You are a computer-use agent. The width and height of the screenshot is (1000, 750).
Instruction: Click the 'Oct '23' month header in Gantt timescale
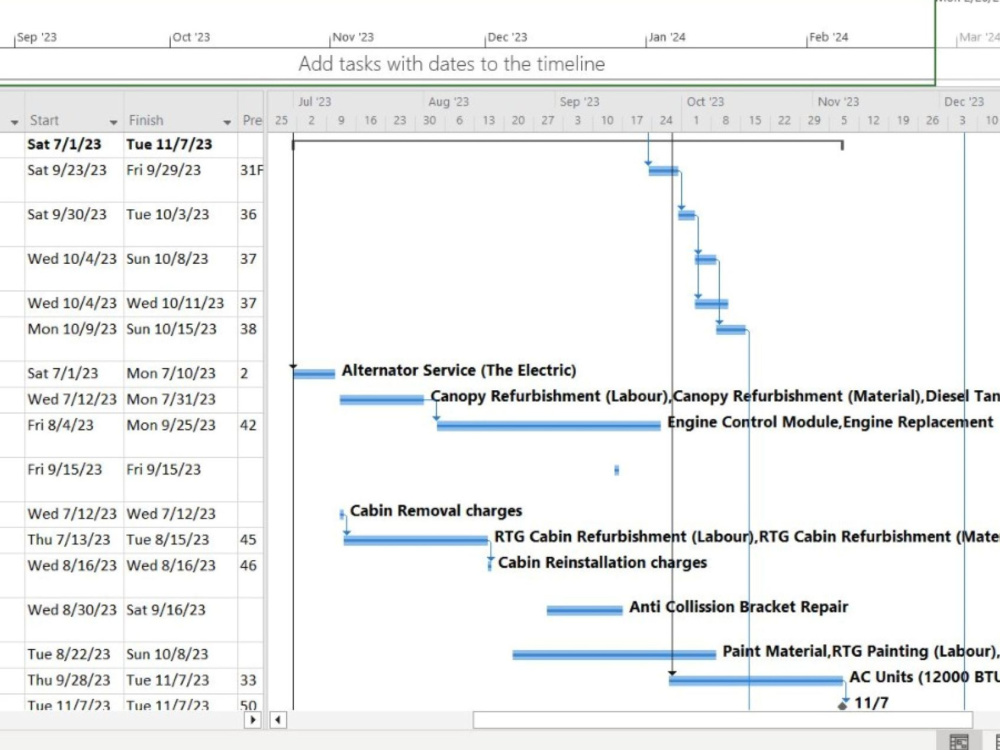click(x=705, y=102)
